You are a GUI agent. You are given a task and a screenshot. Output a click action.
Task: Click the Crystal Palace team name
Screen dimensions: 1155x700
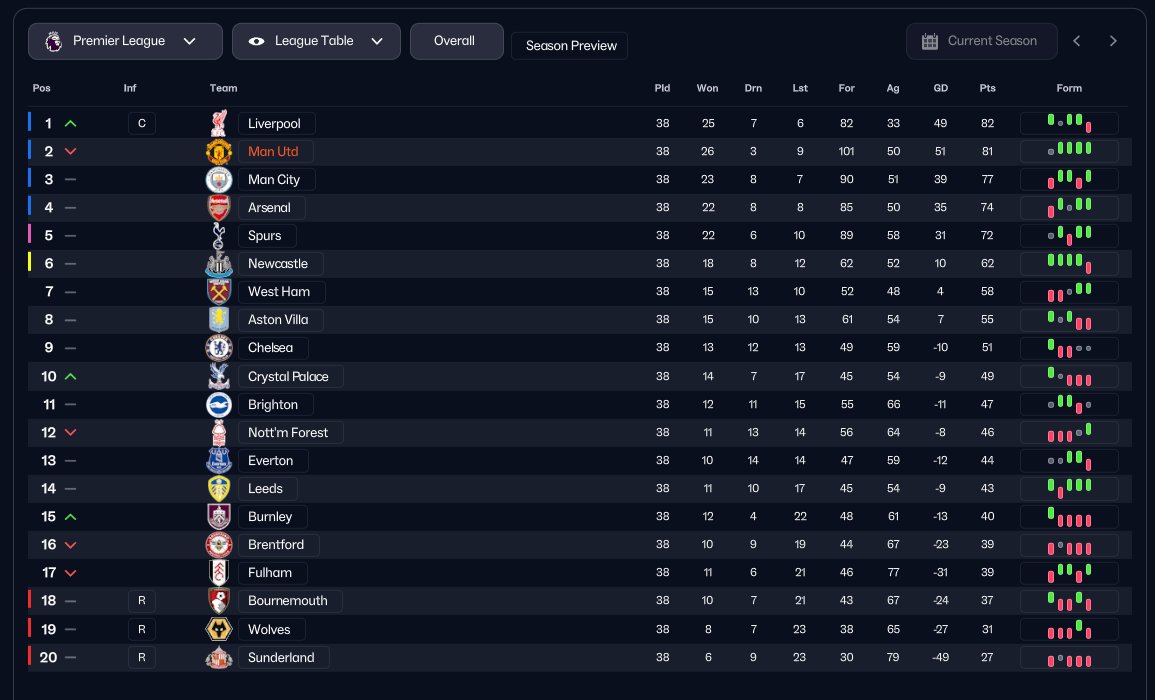coord(290,377)
